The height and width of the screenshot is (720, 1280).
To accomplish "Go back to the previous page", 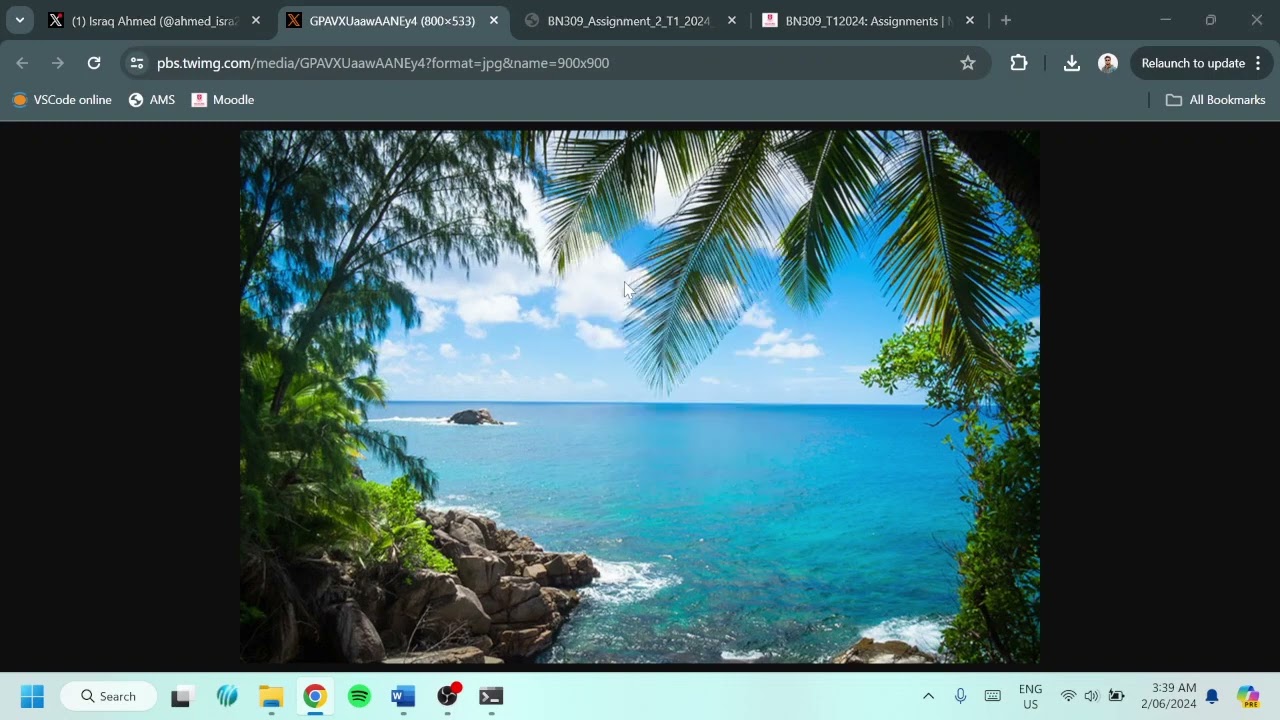I will click(x=22, y=63).
